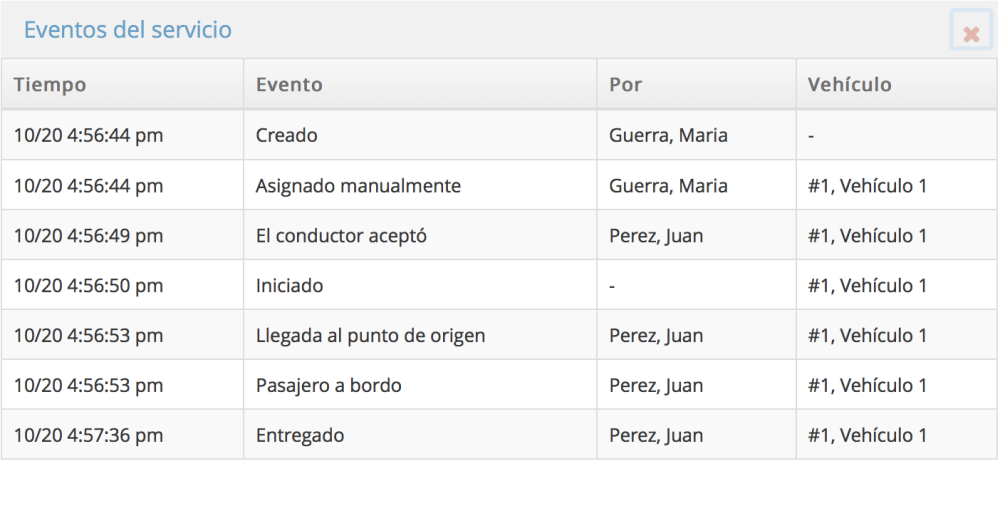1000x506 pixels.
Task: Select the Creado event cell
Action: click(286, 136)
